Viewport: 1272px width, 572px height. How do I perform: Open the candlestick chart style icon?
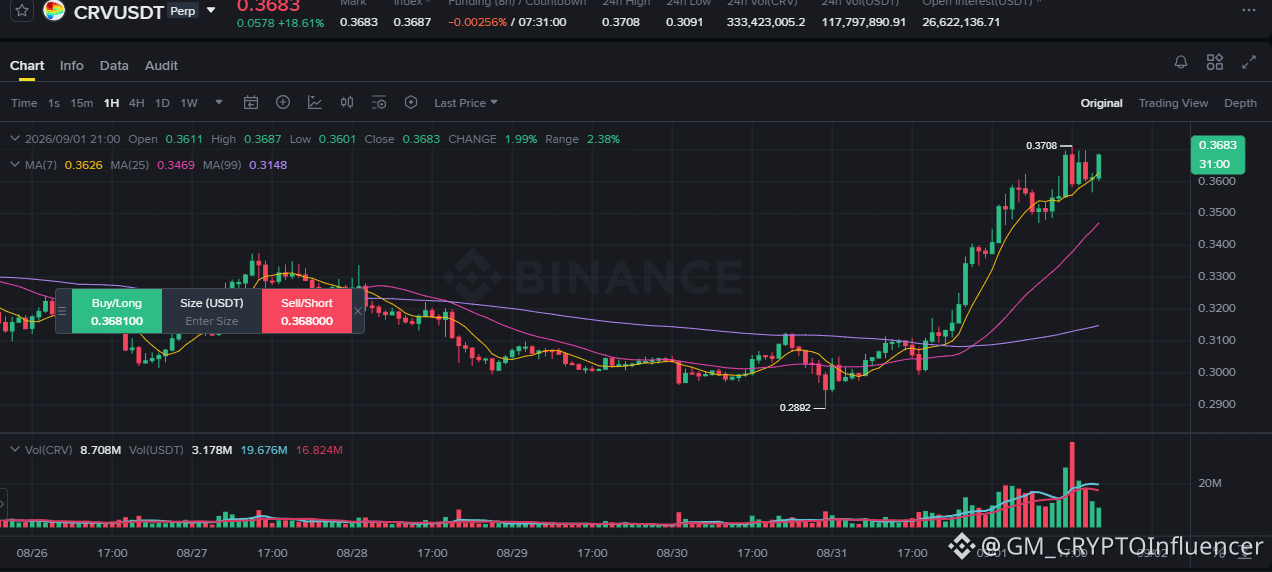click(347, 102)
